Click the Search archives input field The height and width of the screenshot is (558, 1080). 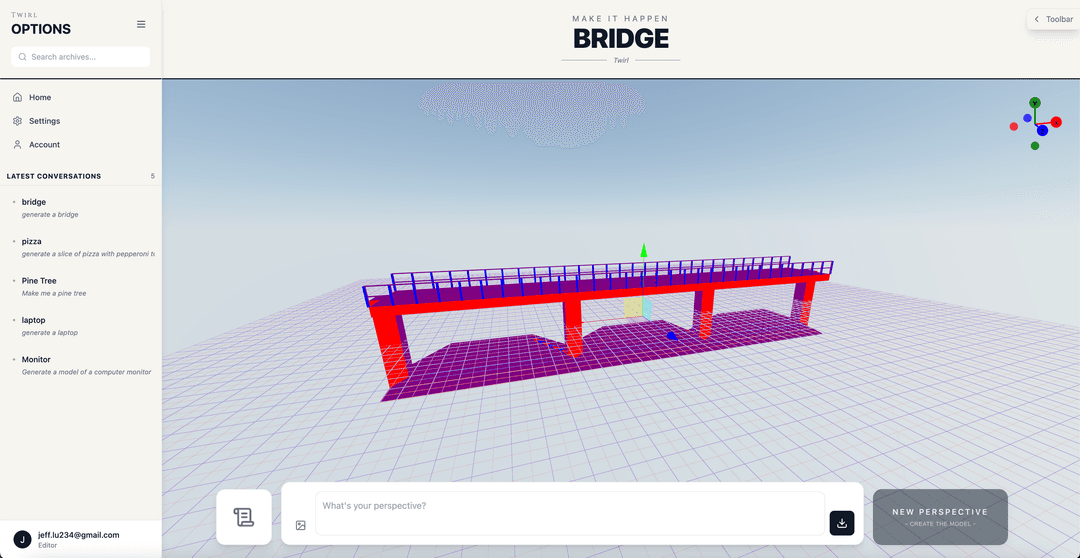[81, 57]
